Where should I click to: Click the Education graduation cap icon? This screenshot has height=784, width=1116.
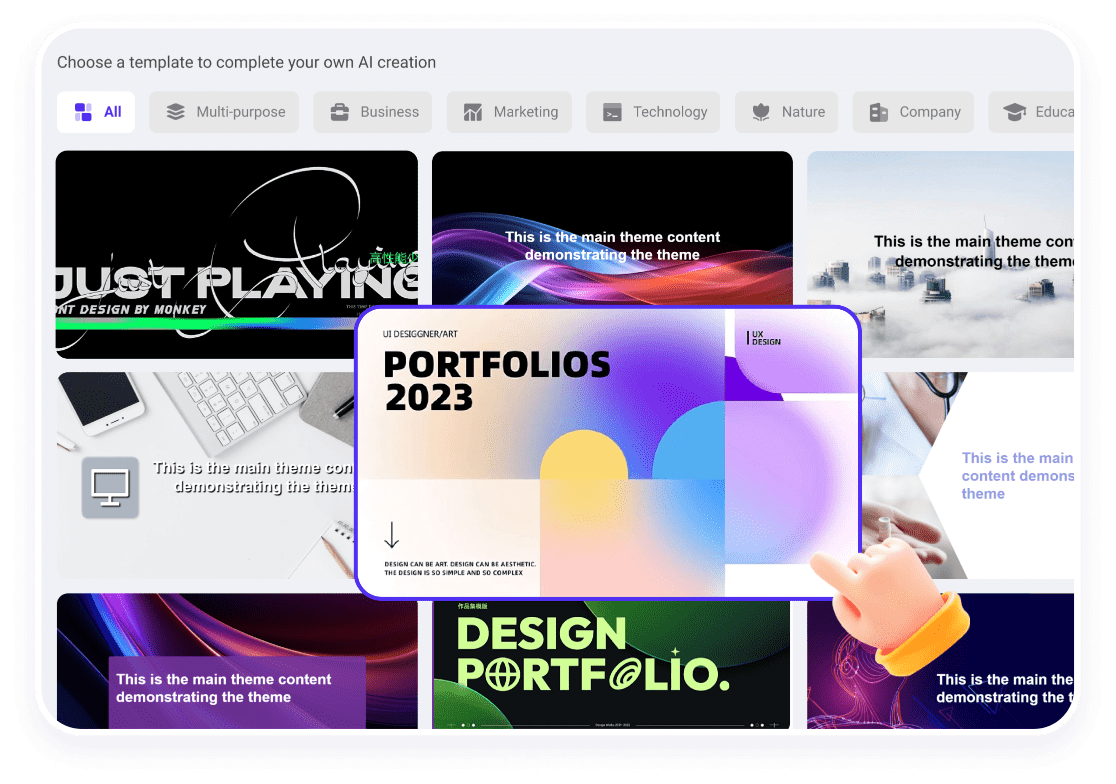pos(1015,112)
